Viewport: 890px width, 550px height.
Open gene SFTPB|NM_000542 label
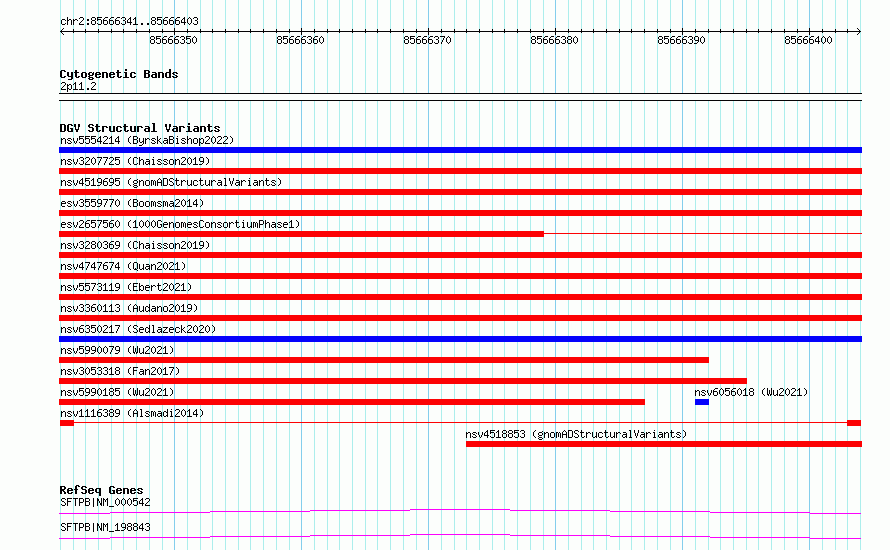click(x=105, y=502)
